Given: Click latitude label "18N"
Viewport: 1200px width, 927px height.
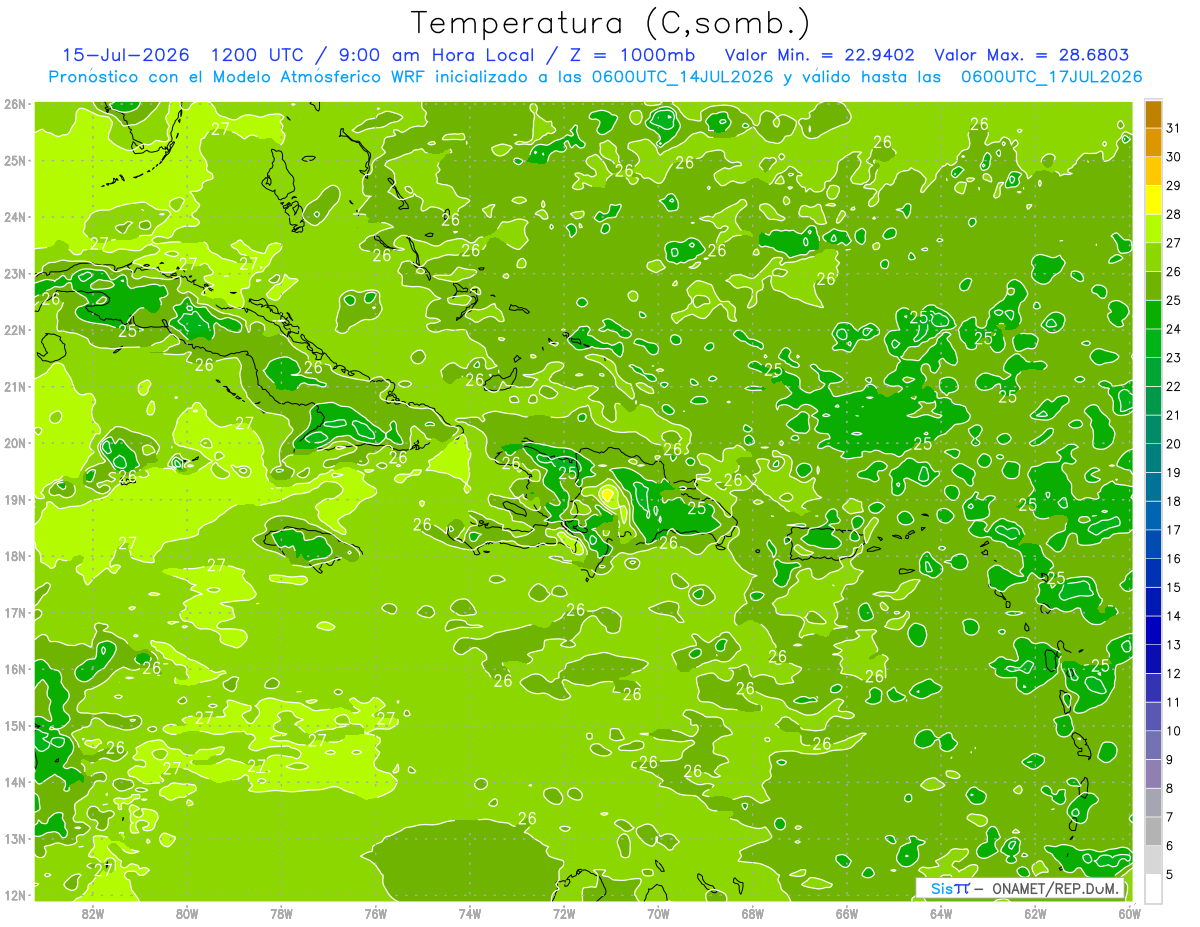Looking at the screenshot, I should click(14, 556).
